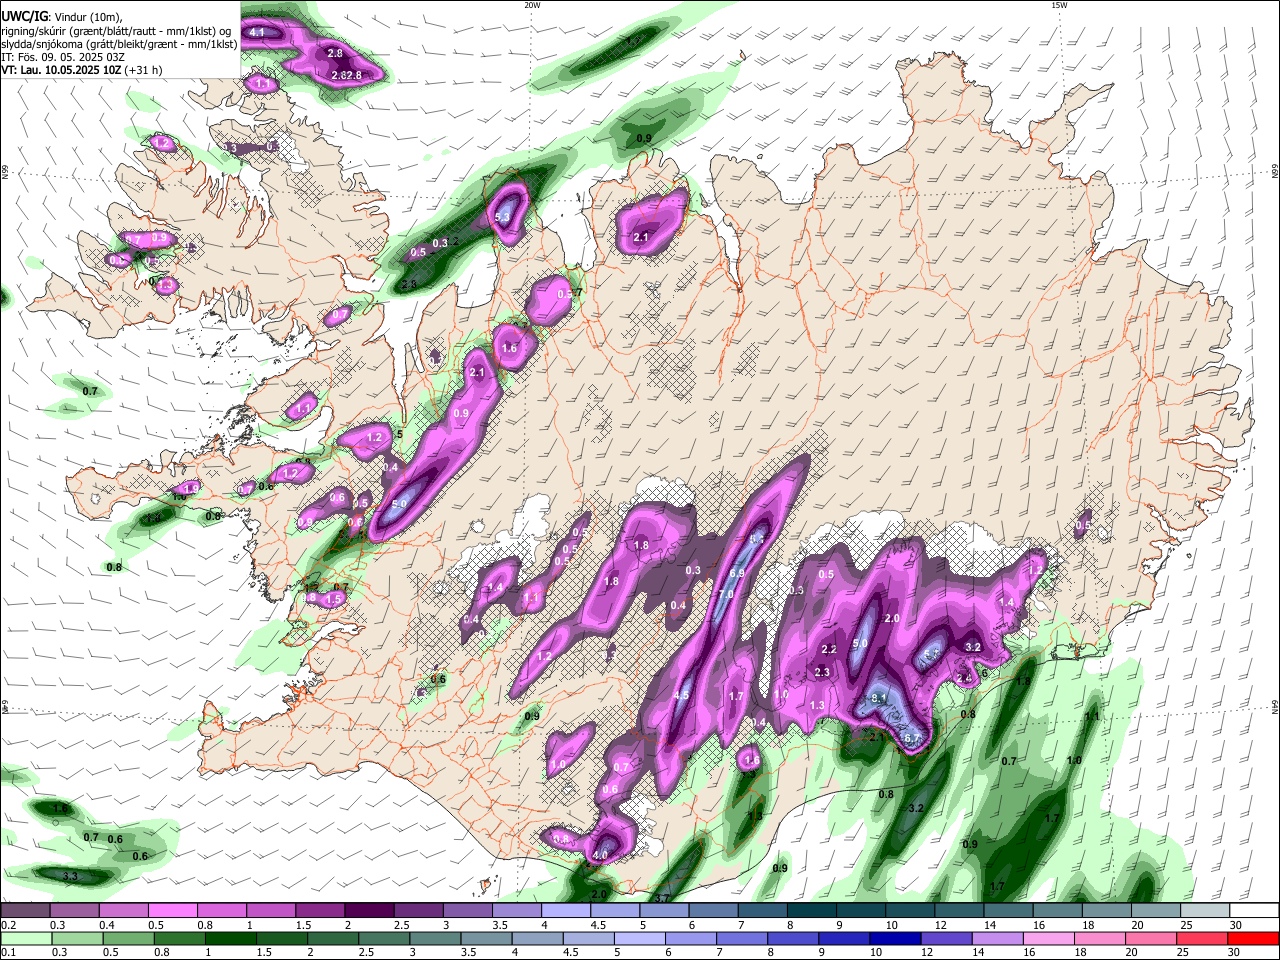
Task: Click the 5.7 value on the glacier area
Action: tap(929, 653)
